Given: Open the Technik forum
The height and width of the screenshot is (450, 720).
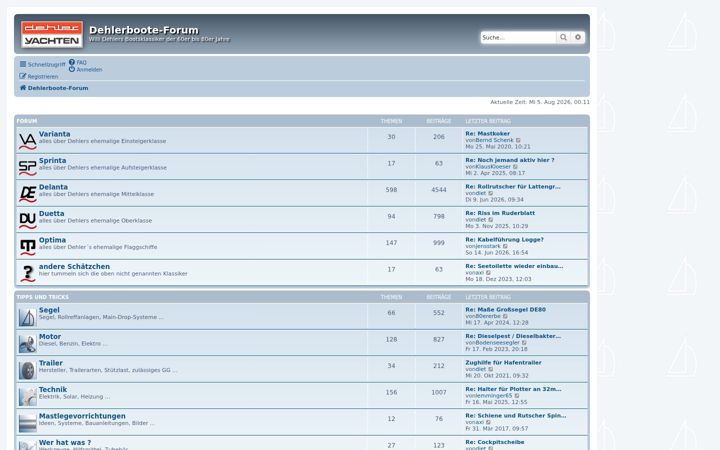Looking at the screenshot, I should 53,389.
